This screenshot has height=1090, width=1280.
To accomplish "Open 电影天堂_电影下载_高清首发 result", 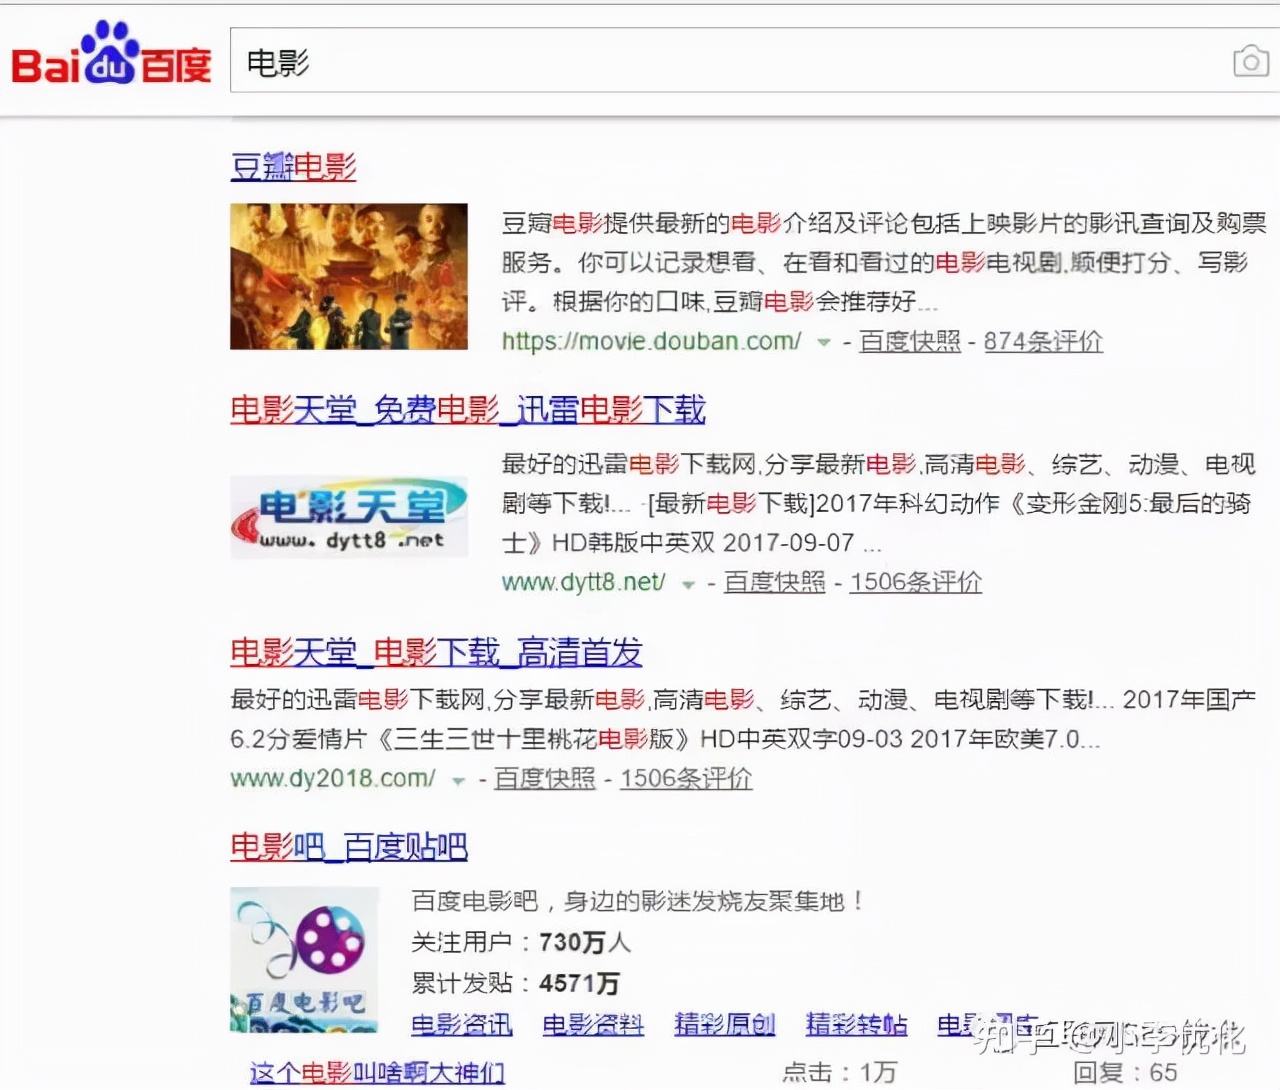I will 435,653.
